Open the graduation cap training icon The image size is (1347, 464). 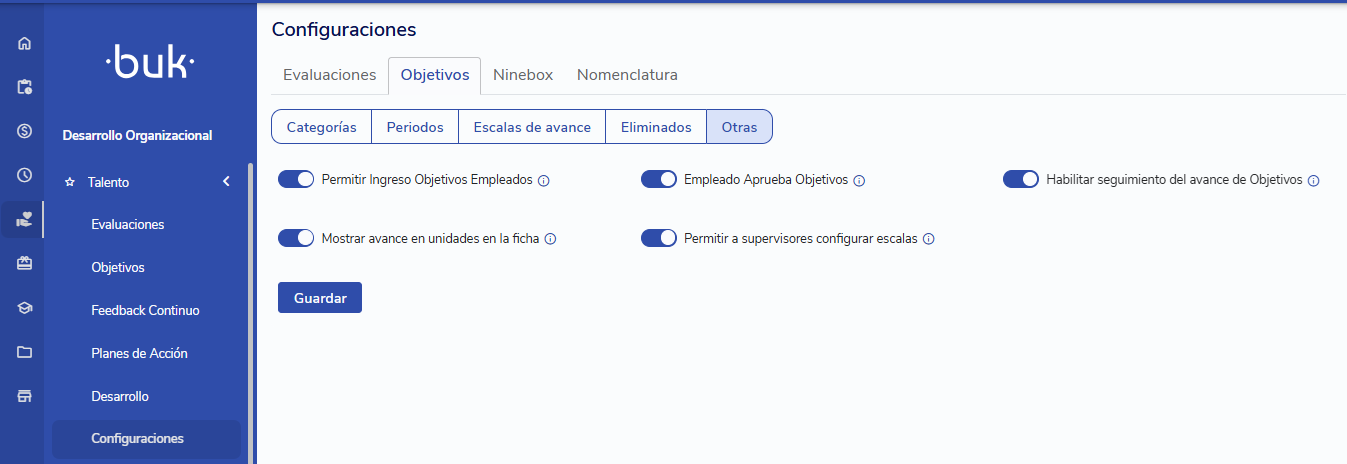tap(24, 308)
